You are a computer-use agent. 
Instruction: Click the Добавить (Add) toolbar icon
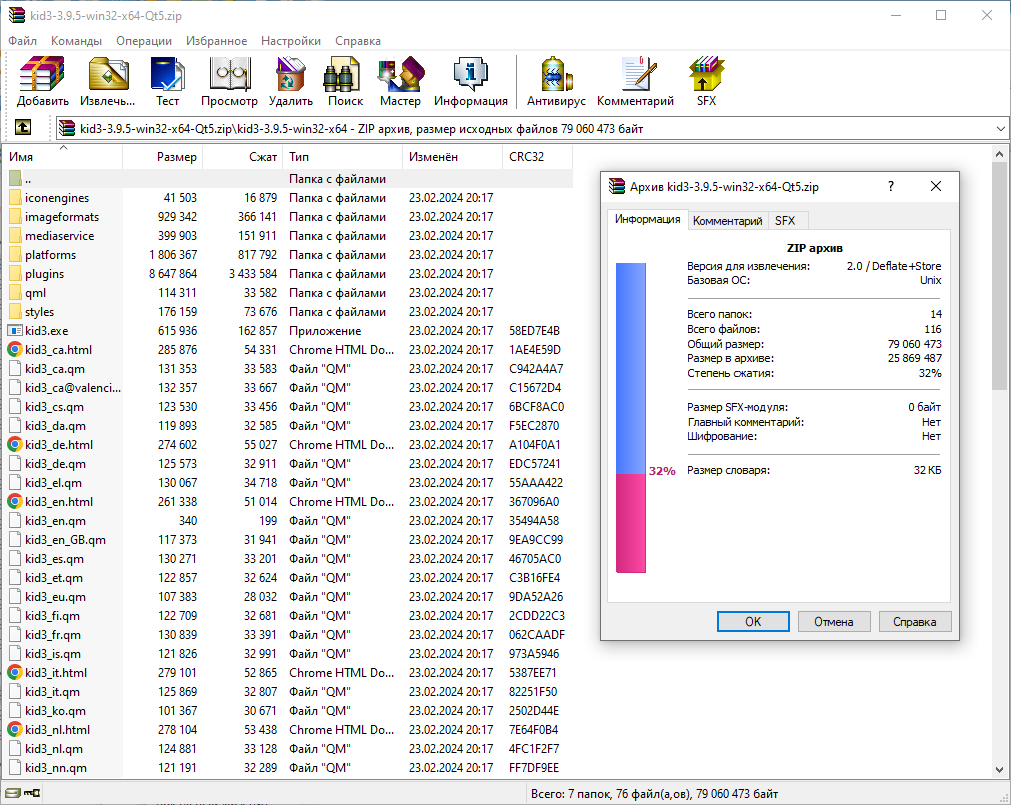click(x=42, y=82)
